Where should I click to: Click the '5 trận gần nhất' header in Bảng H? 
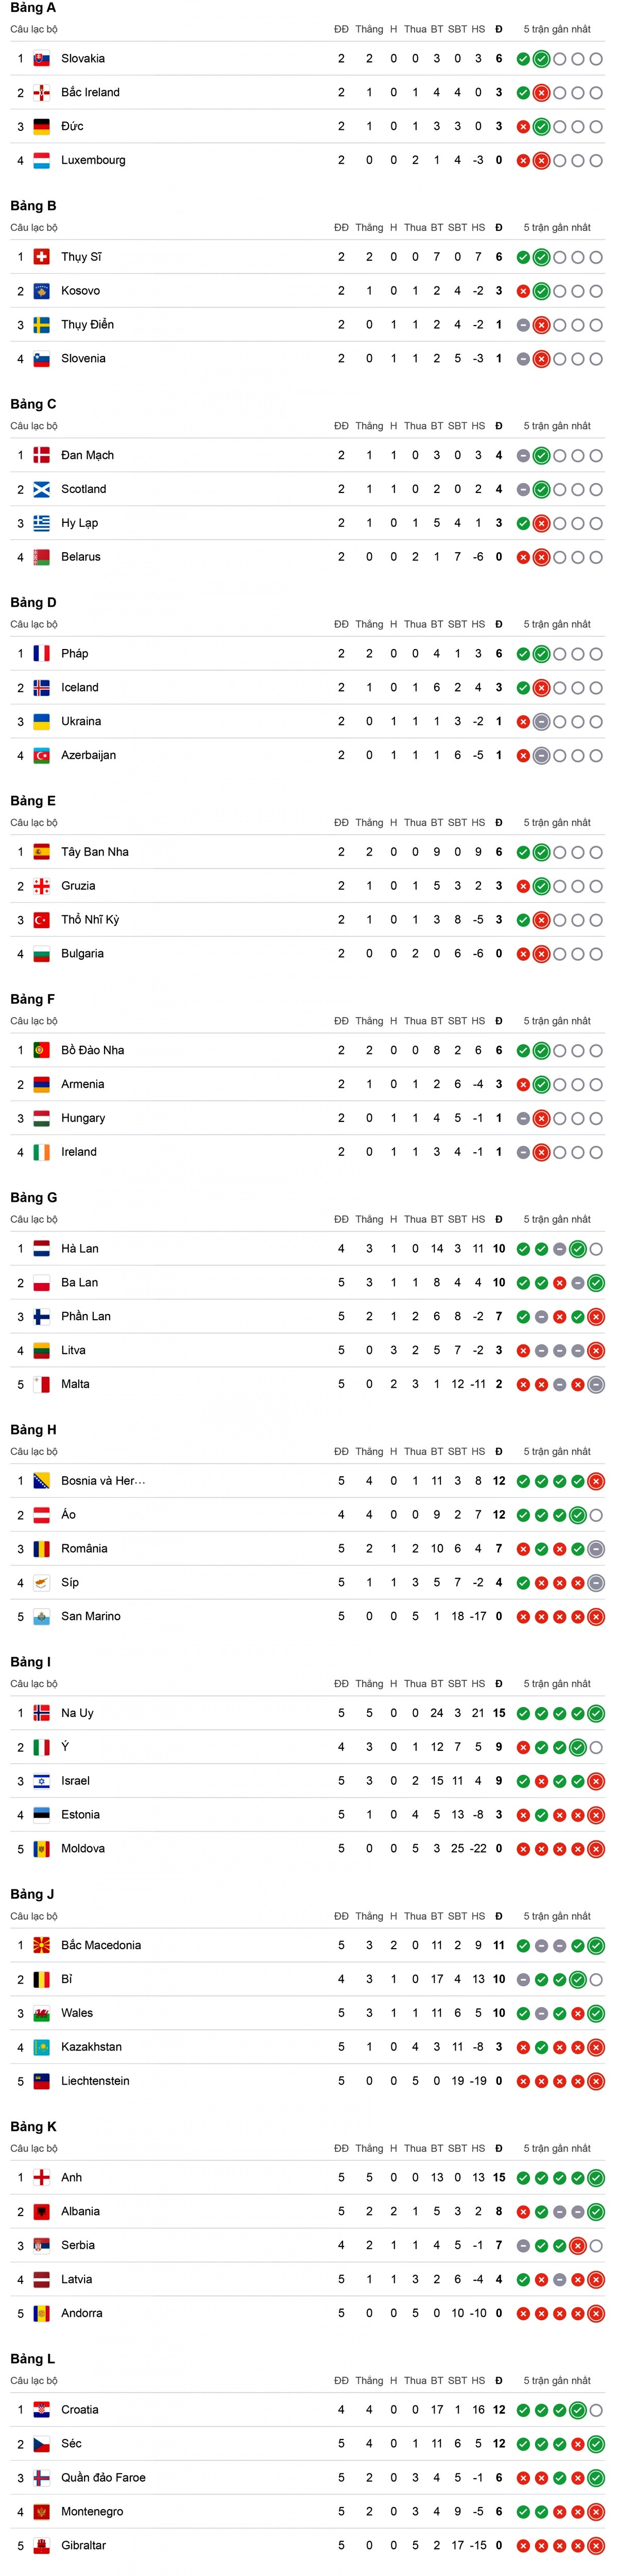click(557, 1452)
